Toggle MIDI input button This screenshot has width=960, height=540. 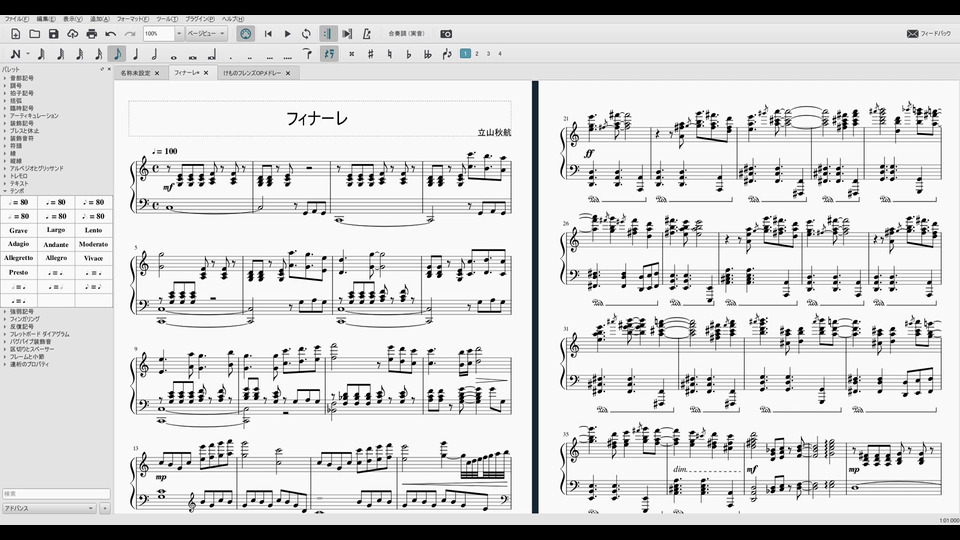(x=246, y=34)
